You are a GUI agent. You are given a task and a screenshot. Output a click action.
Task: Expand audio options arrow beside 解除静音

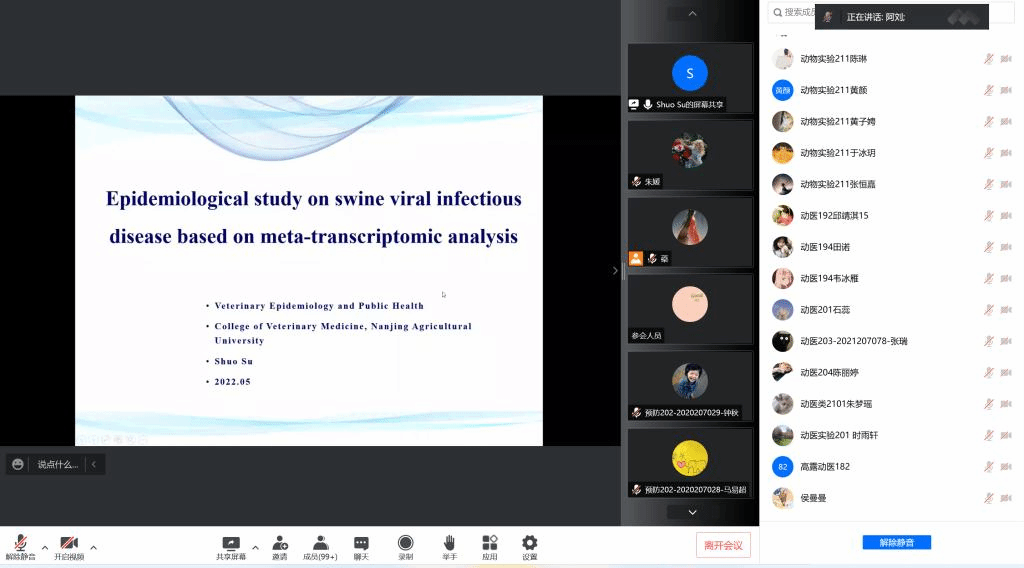click(x=45, y=547)
